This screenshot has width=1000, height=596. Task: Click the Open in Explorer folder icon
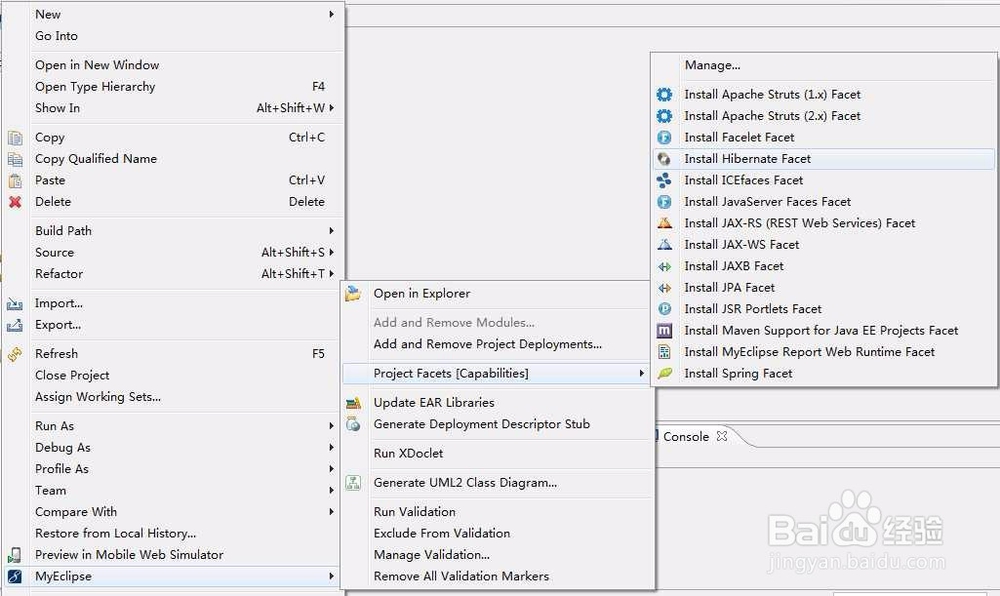(353, 294)
